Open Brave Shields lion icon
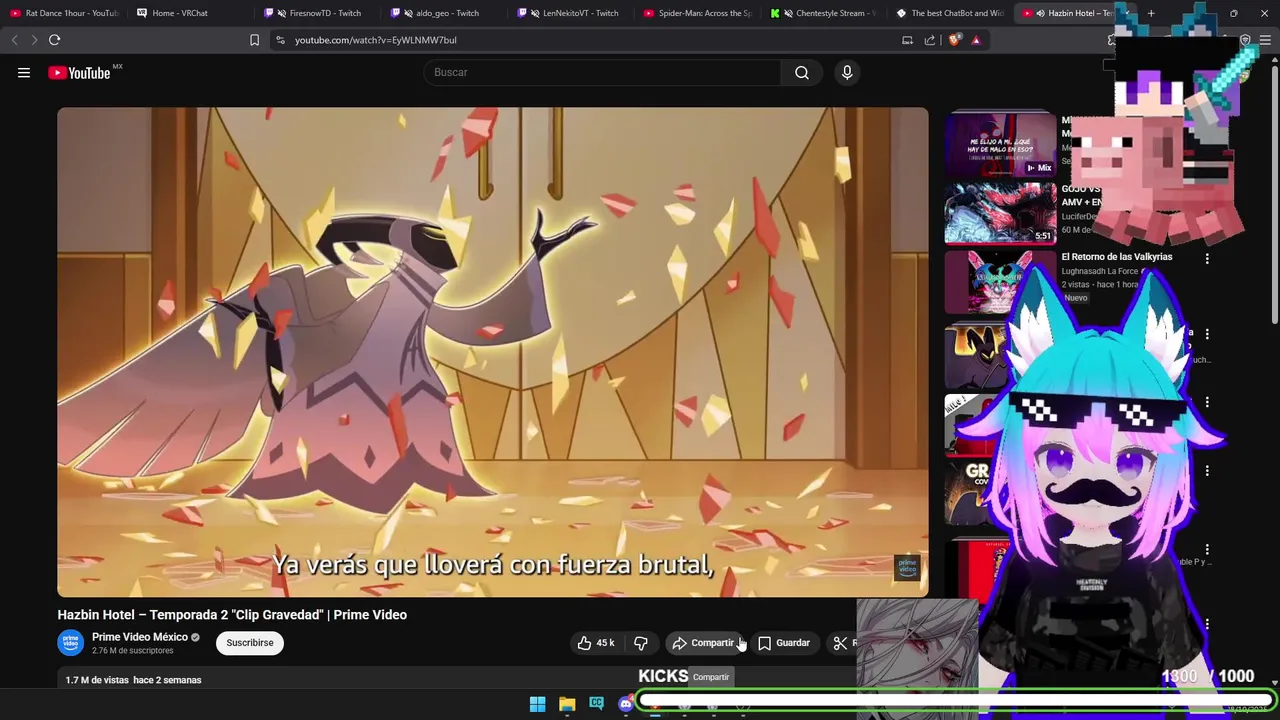 [x=954, y=40]
